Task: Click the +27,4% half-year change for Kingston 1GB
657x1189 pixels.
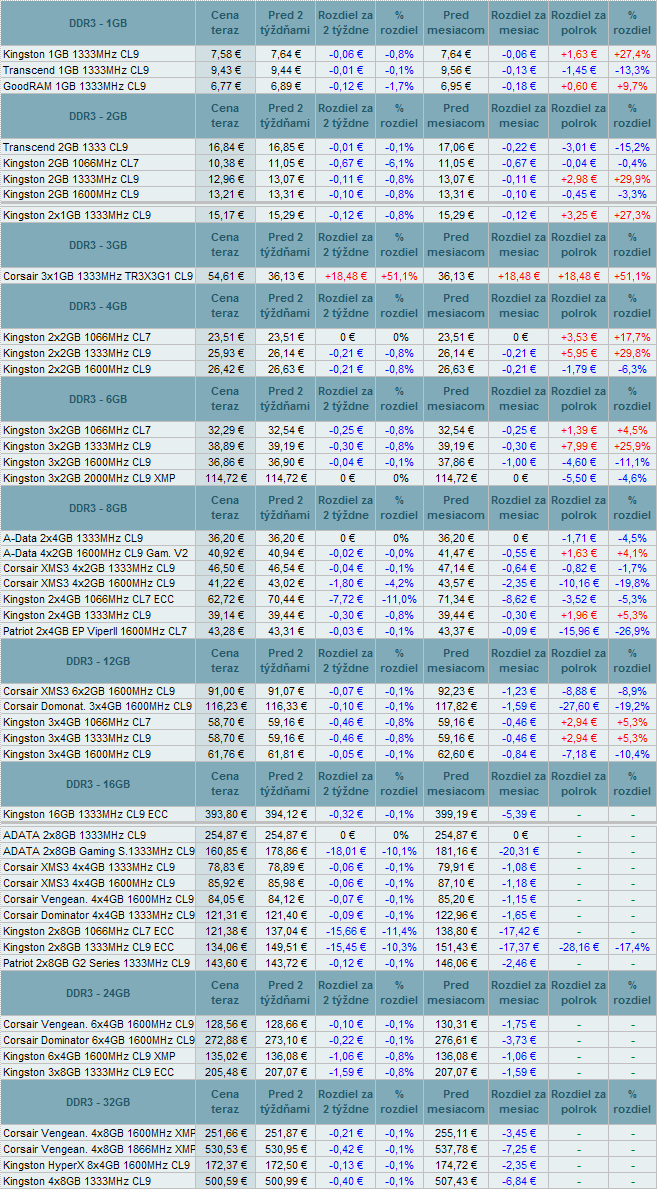Action: [633, 55]
